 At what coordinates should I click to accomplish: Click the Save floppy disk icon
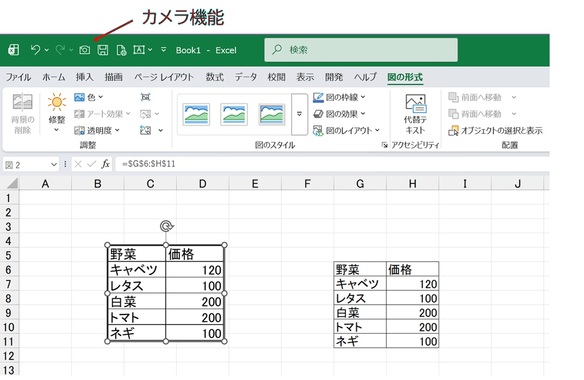[x=103, y=50]
